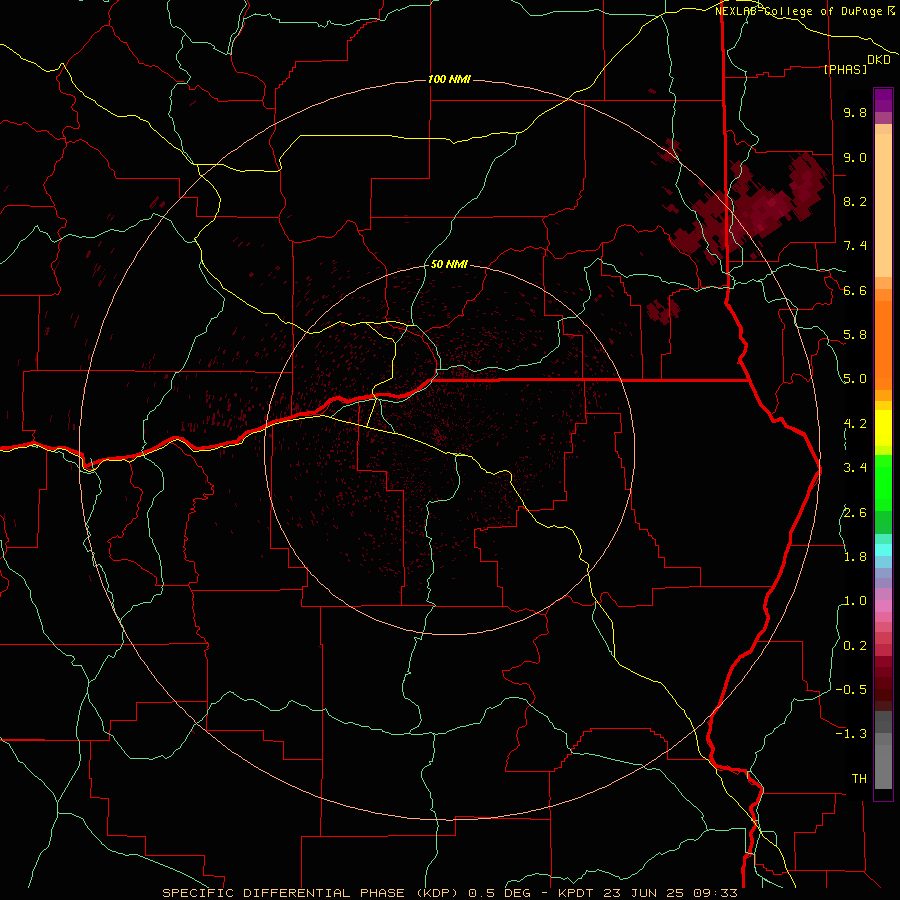Image resolution: width=900 pixels, height=900 pixels.
Task: Click the 5.0 value on color scale
Action: pyautogui.click(x=855, y=379)
